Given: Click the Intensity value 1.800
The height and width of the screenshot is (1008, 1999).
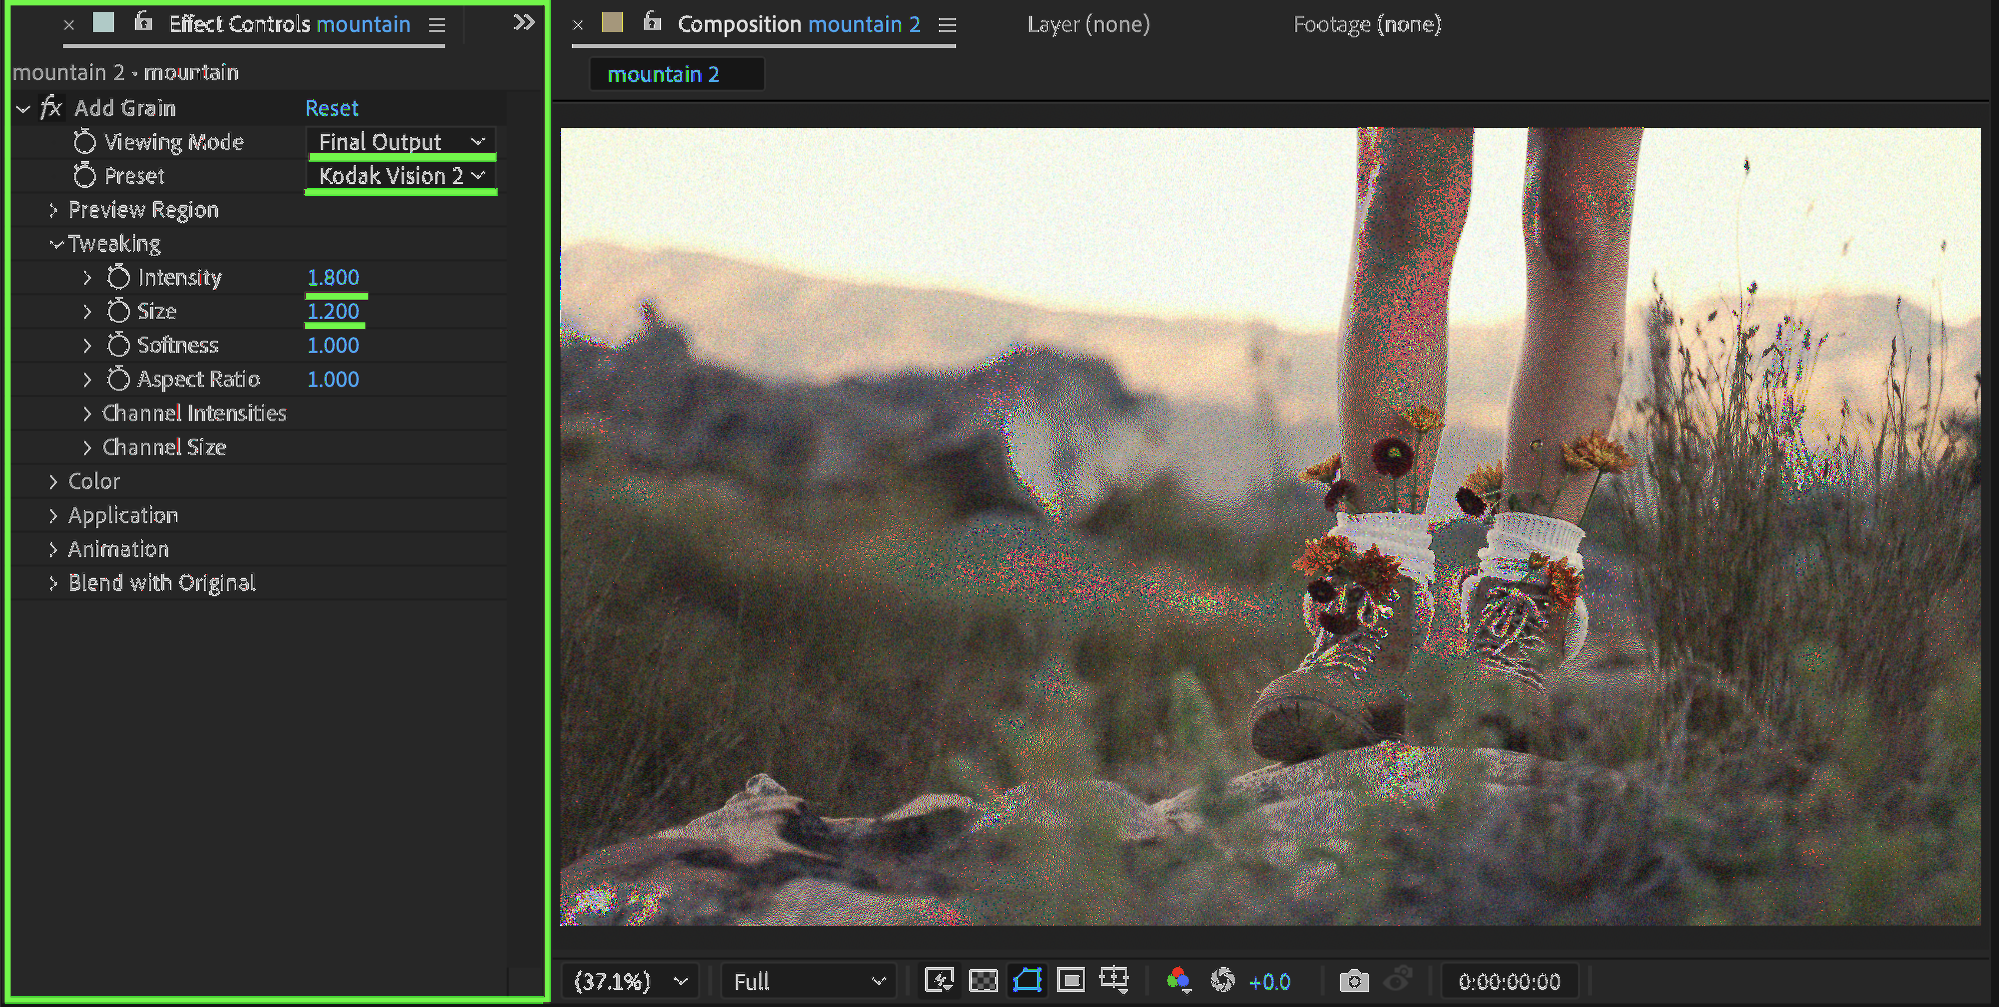Looking at the screenshot, I should point(333,277).
